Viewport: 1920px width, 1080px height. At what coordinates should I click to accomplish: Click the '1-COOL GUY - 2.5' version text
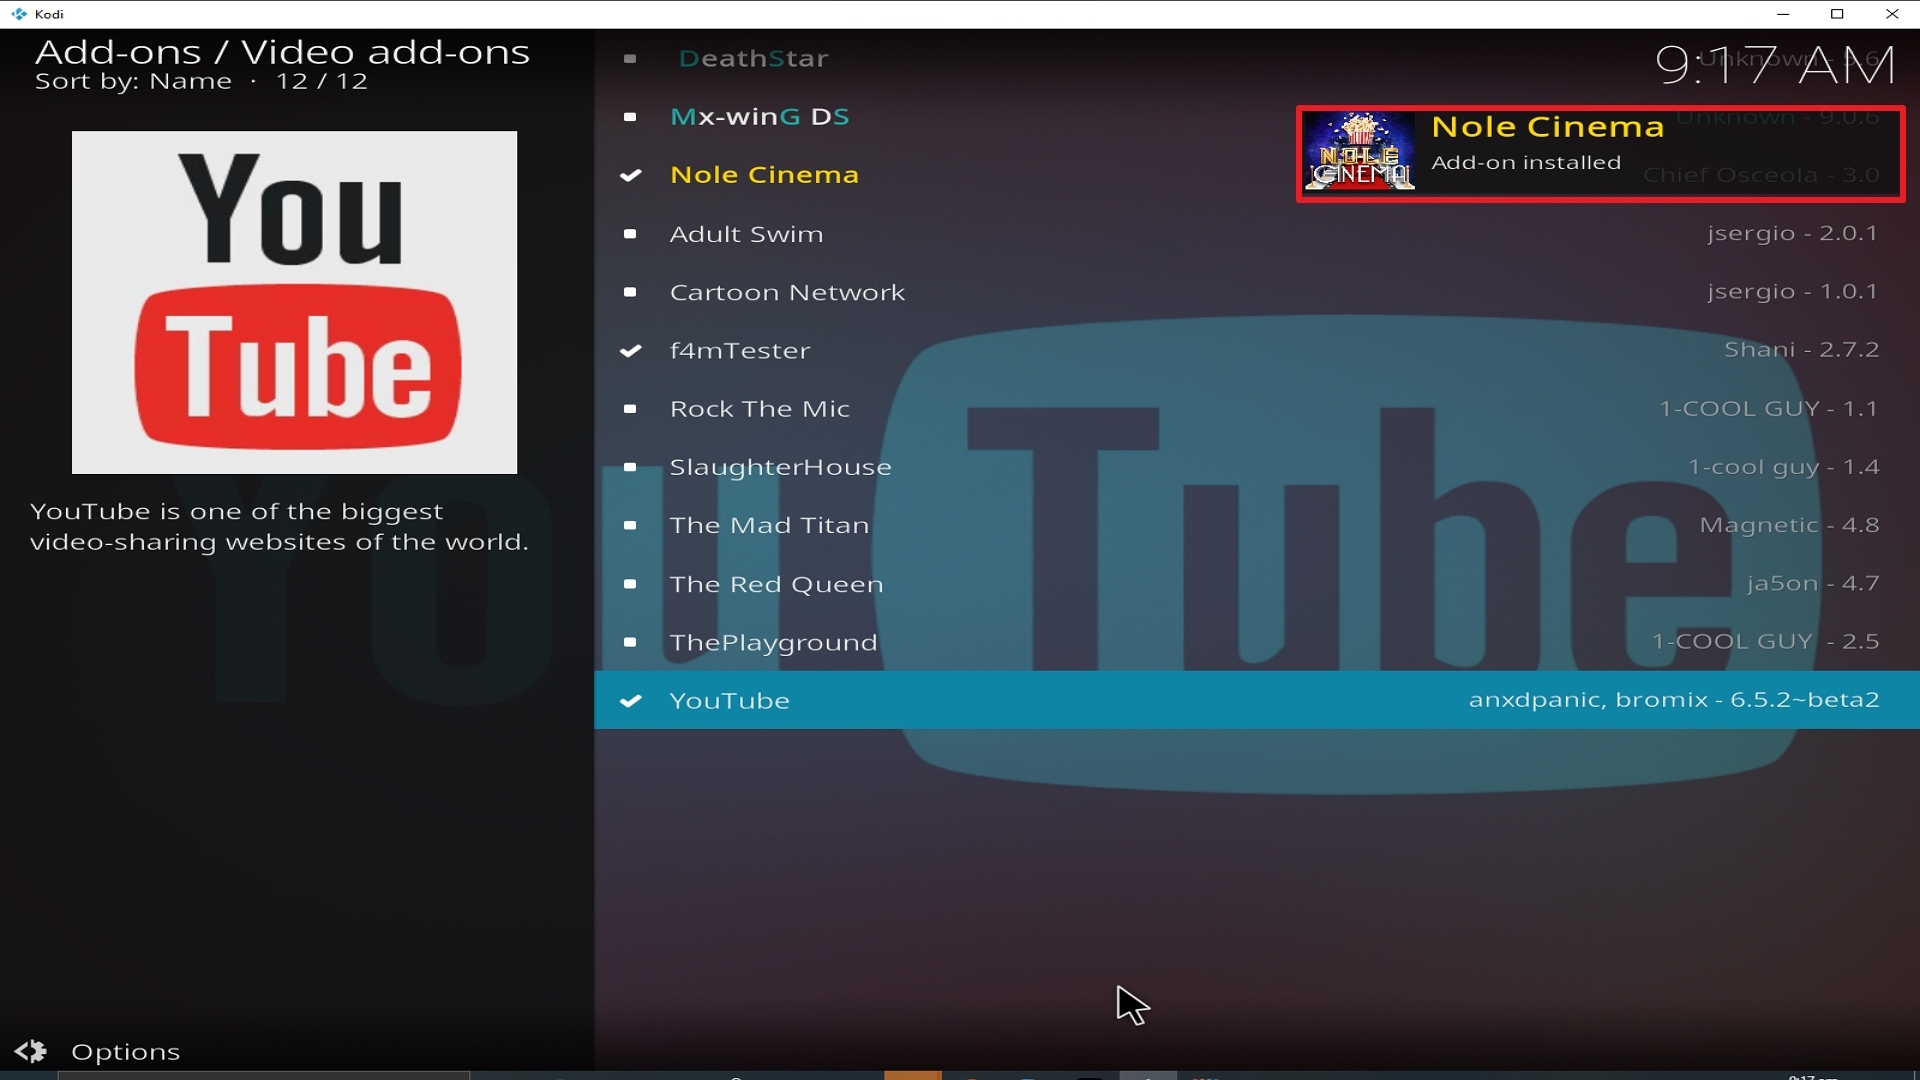(x=1765, y=641)
